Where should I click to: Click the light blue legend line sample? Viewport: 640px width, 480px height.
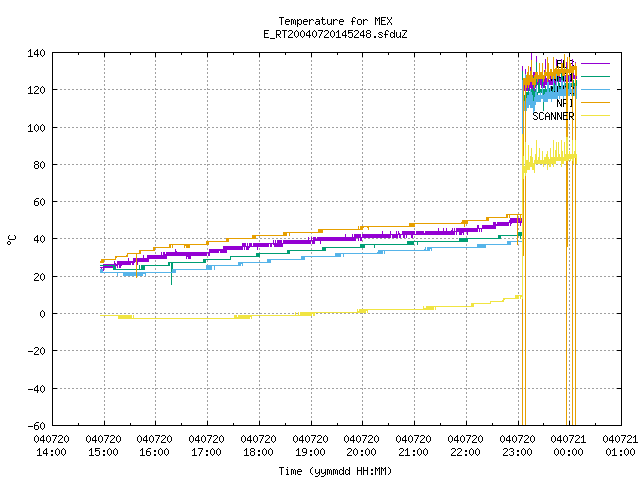595,89
